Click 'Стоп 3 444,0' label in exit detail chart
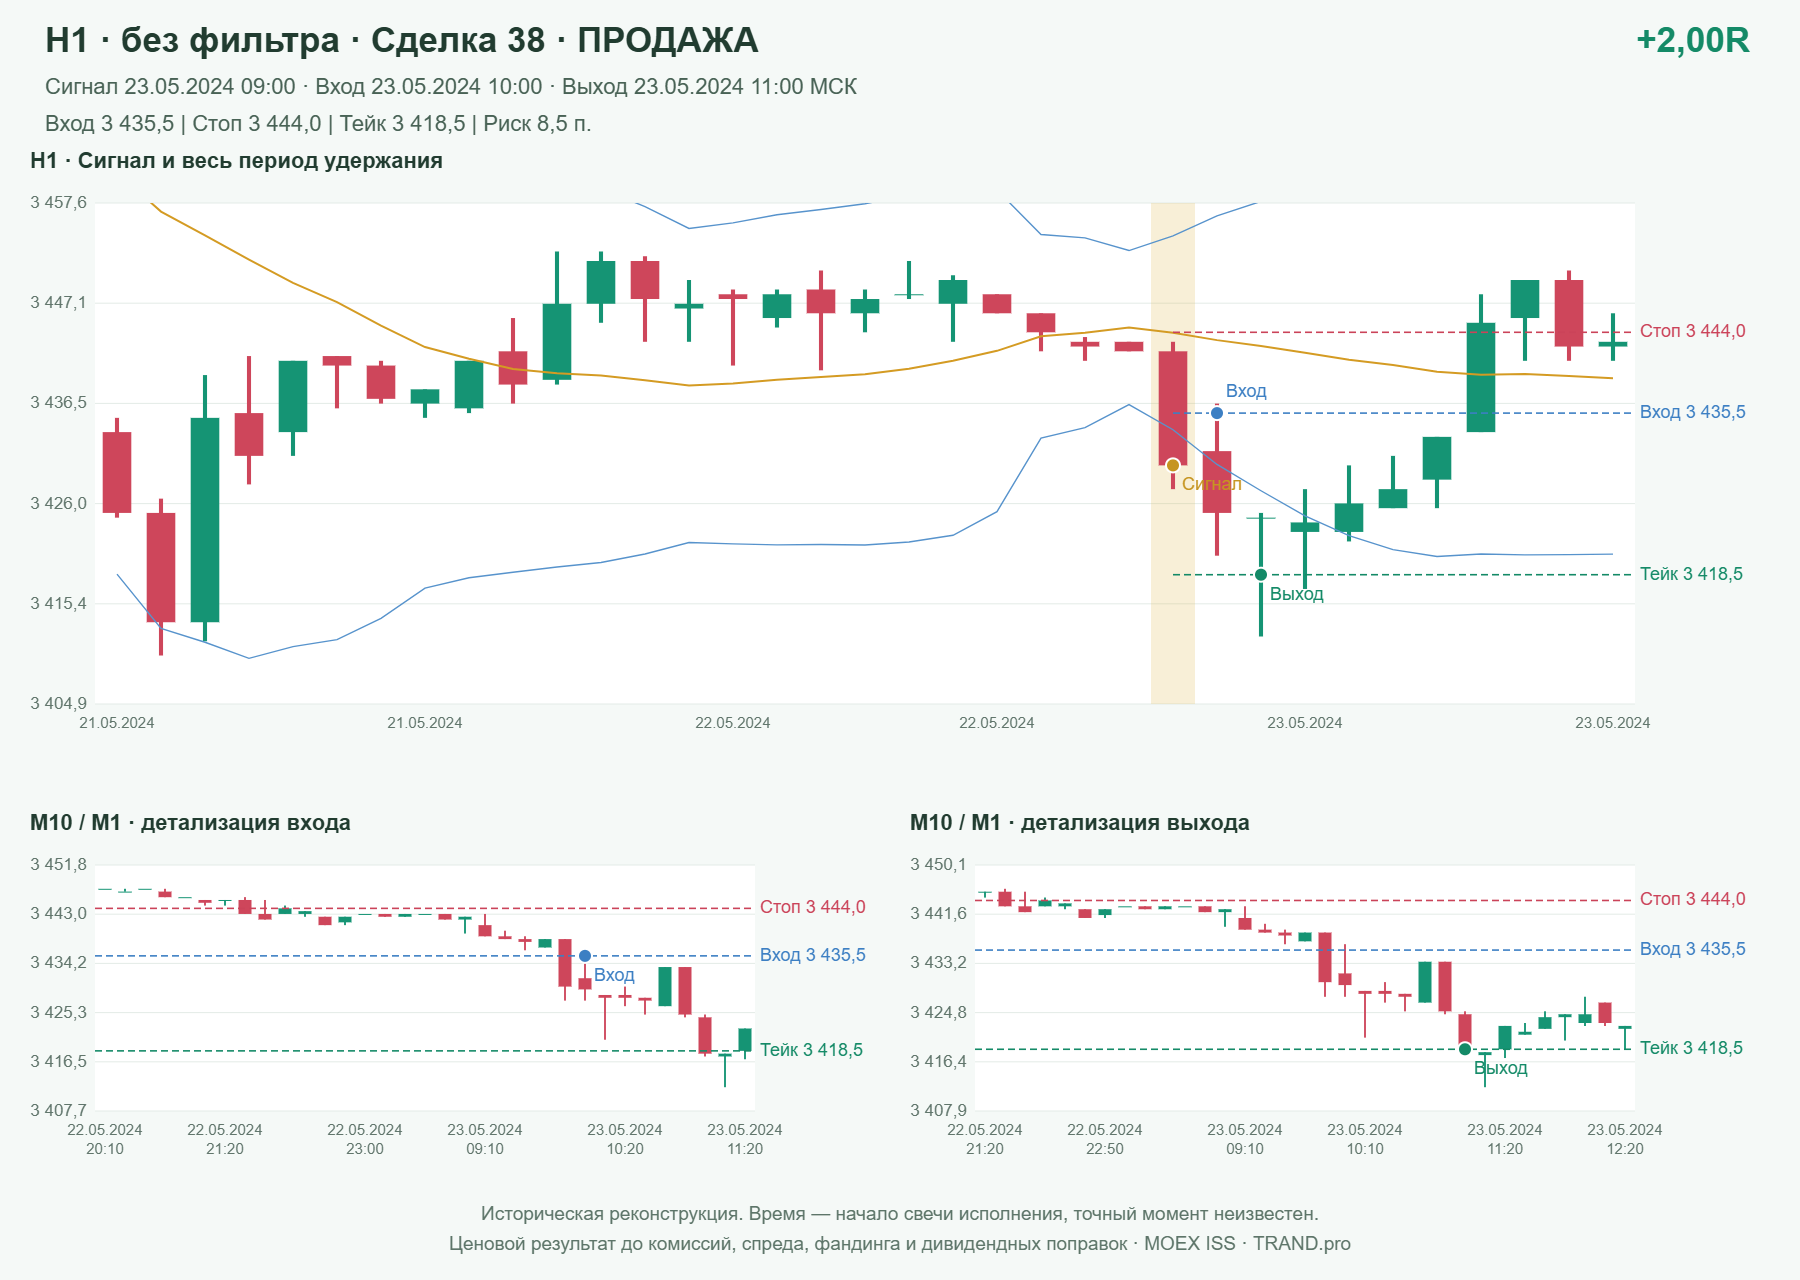Viewport: 1800px width, 1280px height. (x=1692, y=899)
